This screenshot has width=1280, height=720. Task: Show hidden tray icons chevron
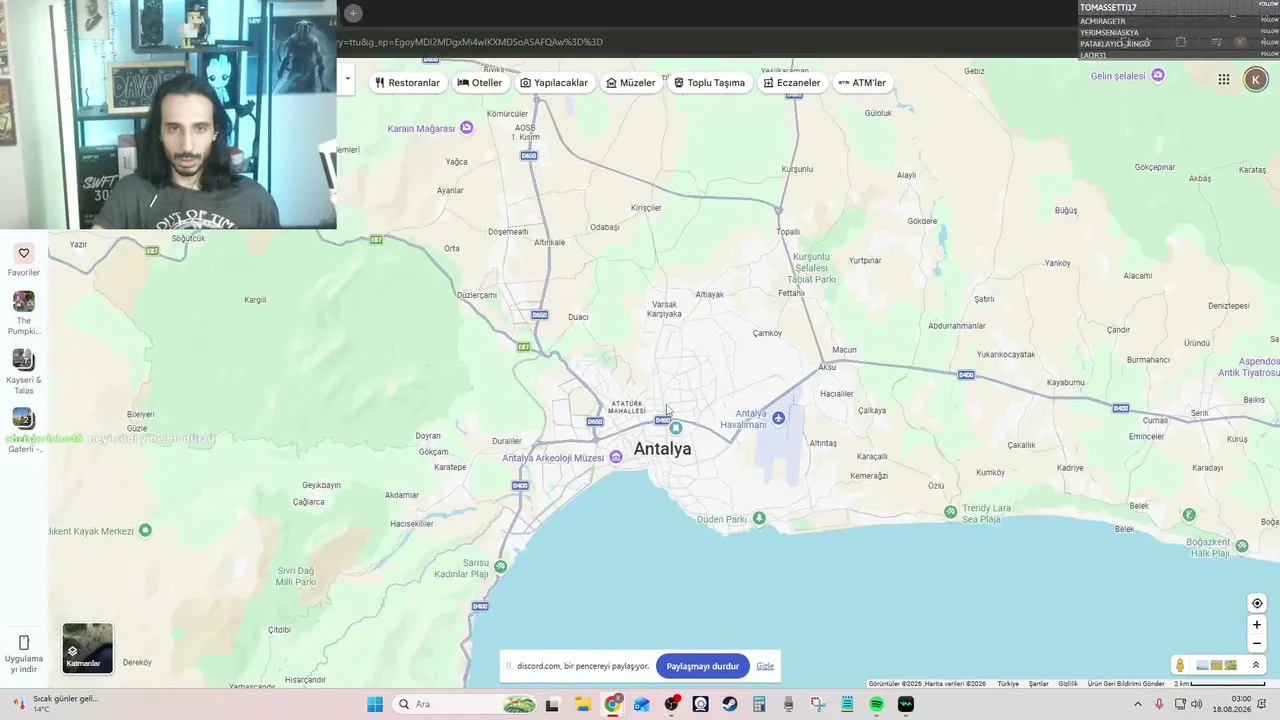(x=1139, y=704)
